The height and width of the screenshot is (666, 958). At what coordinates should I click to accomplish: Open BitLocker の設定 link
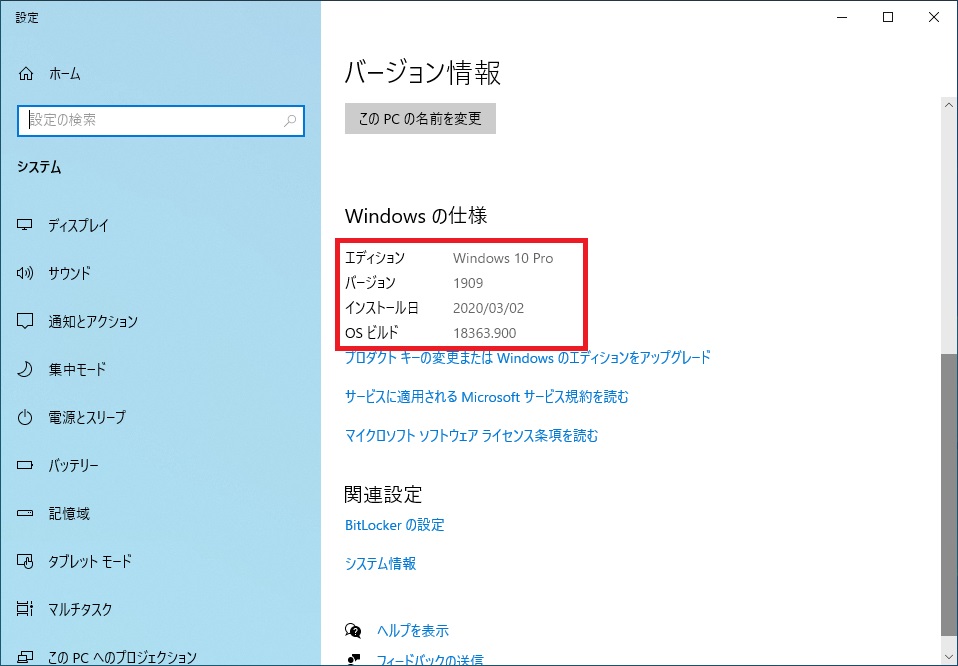tap(395, 525)
